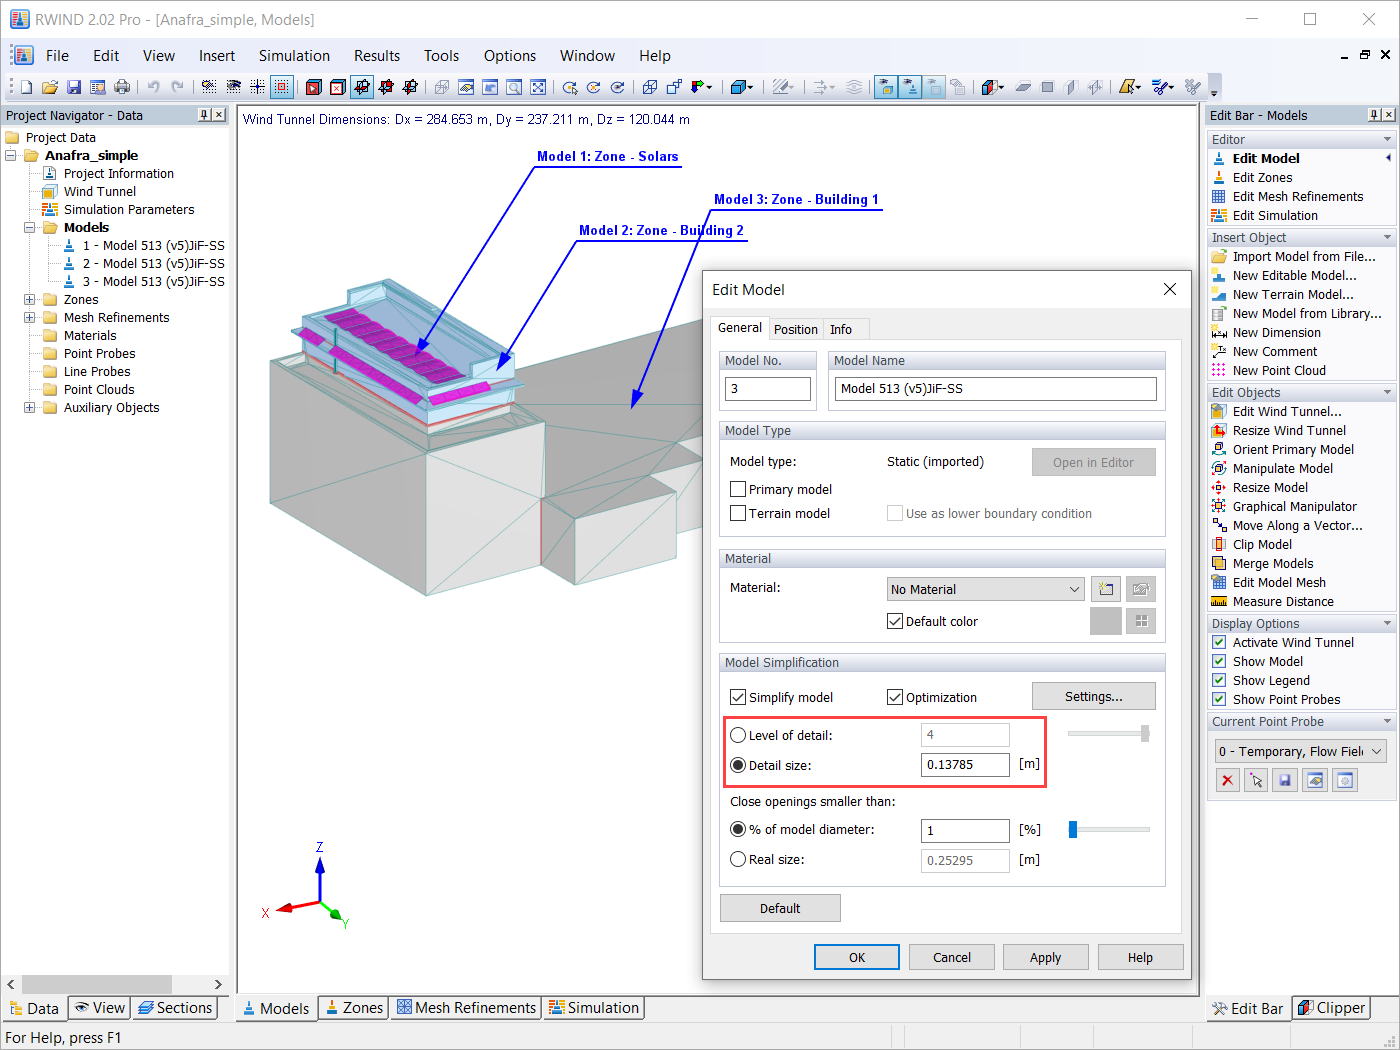Image resolution: width=1400 pixels, height=1050 pixels.
Task: Switch to the Position tab in Edit Model
Action: click(796, 330)
